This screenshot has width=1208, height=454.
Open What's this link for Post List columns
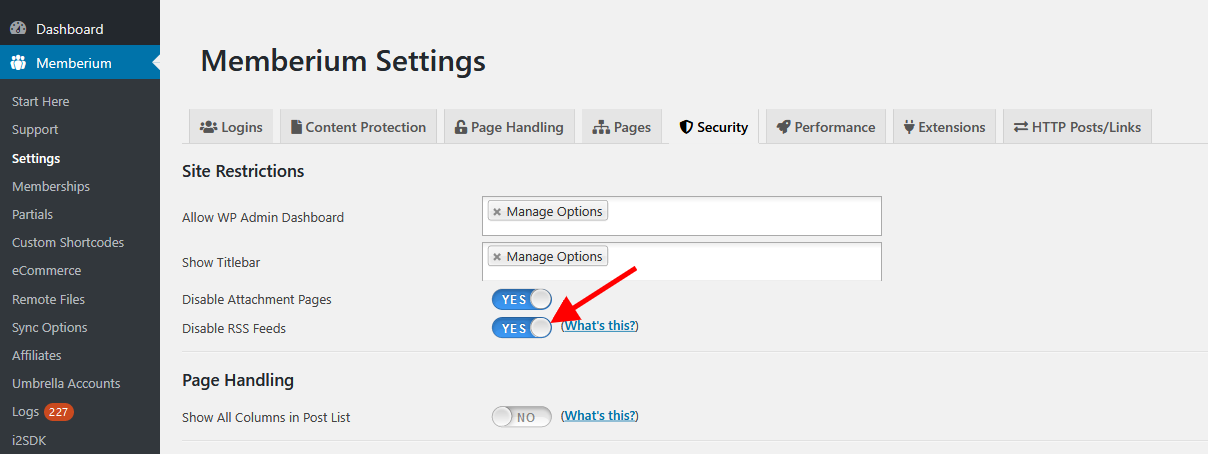point(599,415)
